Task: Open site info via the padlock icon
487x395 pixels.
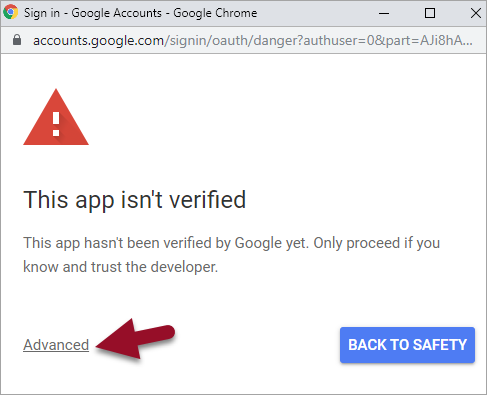Action: 17,40
